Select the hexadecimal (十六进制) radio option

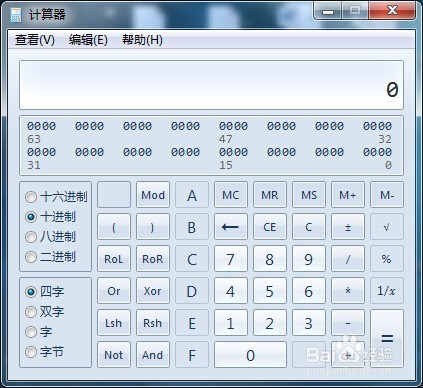(x=56, y=197)
